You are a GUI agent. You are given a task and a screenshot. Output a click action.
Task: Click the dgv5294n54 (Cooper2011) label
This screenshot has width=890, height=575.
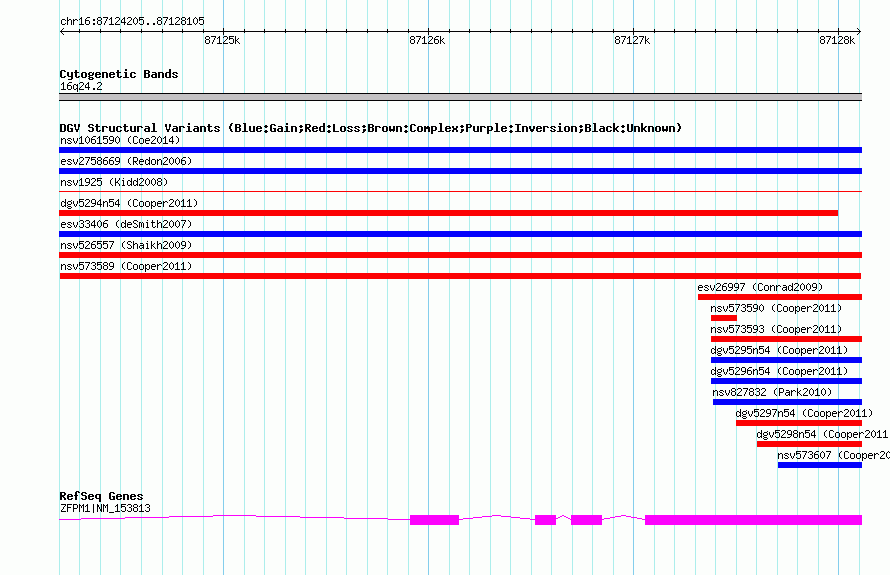click(x=129, y=203)
